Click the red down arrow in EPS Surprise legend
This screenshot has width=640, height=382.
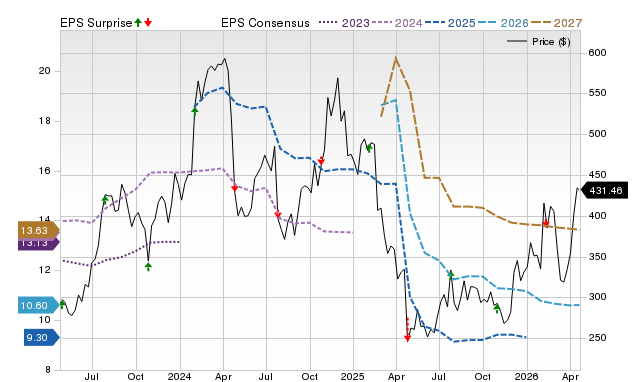pyautogui.click(x=148, y=23)
